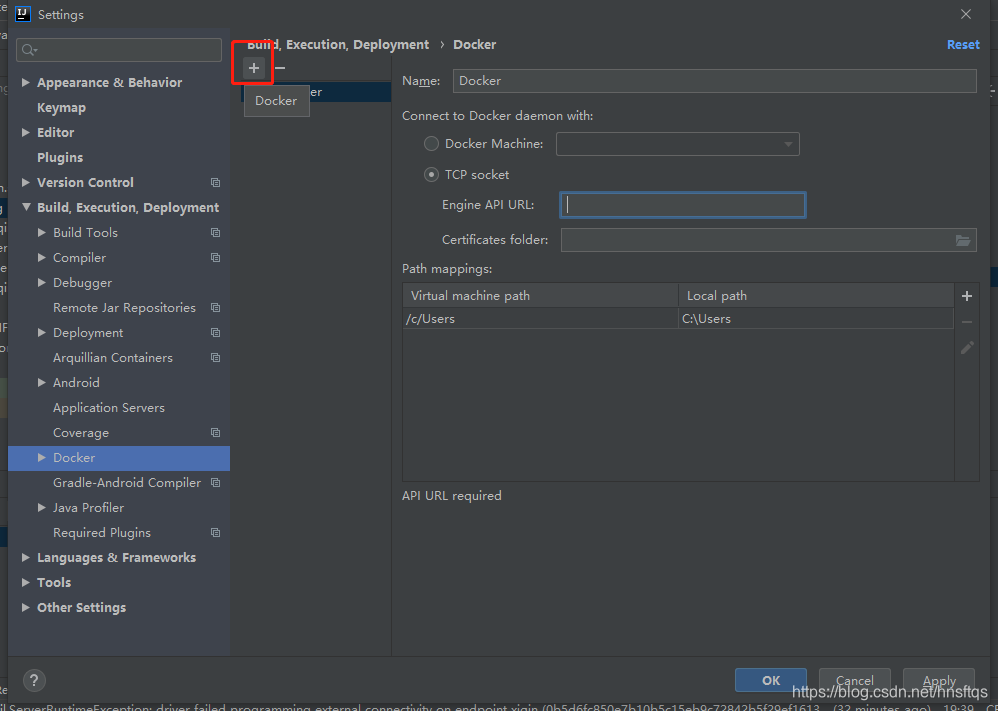
Task: Click Local path column header
Action: [x=816, y=296]
